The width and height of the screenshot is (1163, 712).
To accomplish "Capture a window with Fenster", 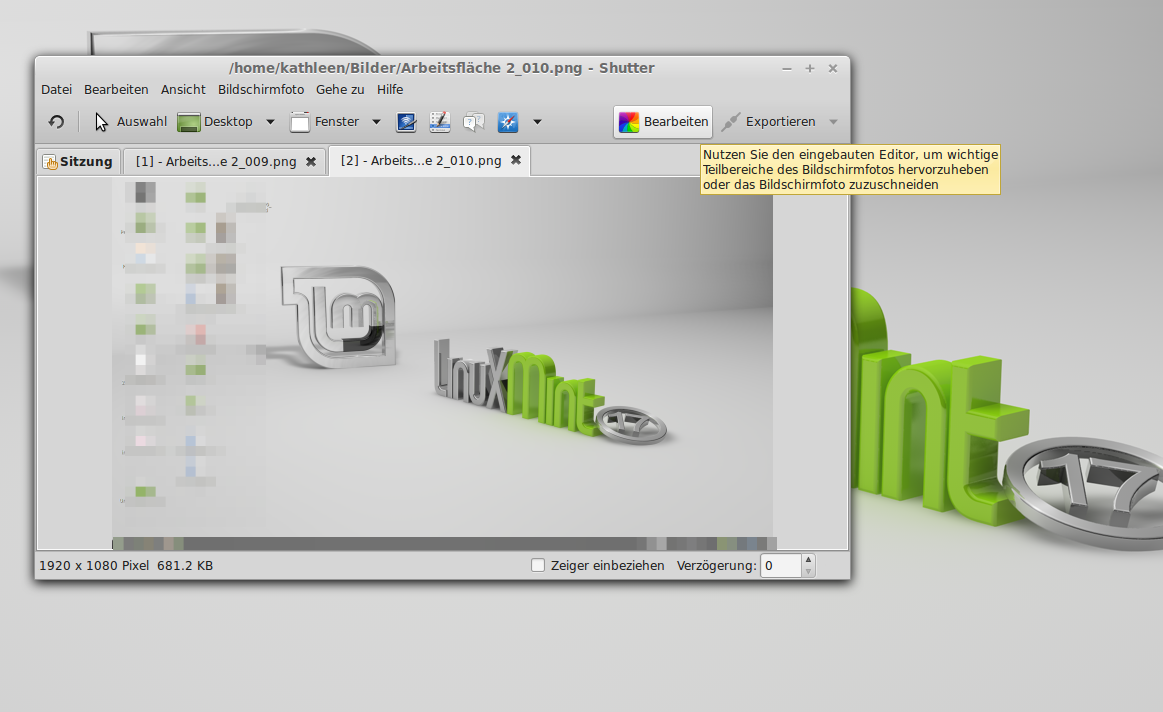I will (325, 122).
